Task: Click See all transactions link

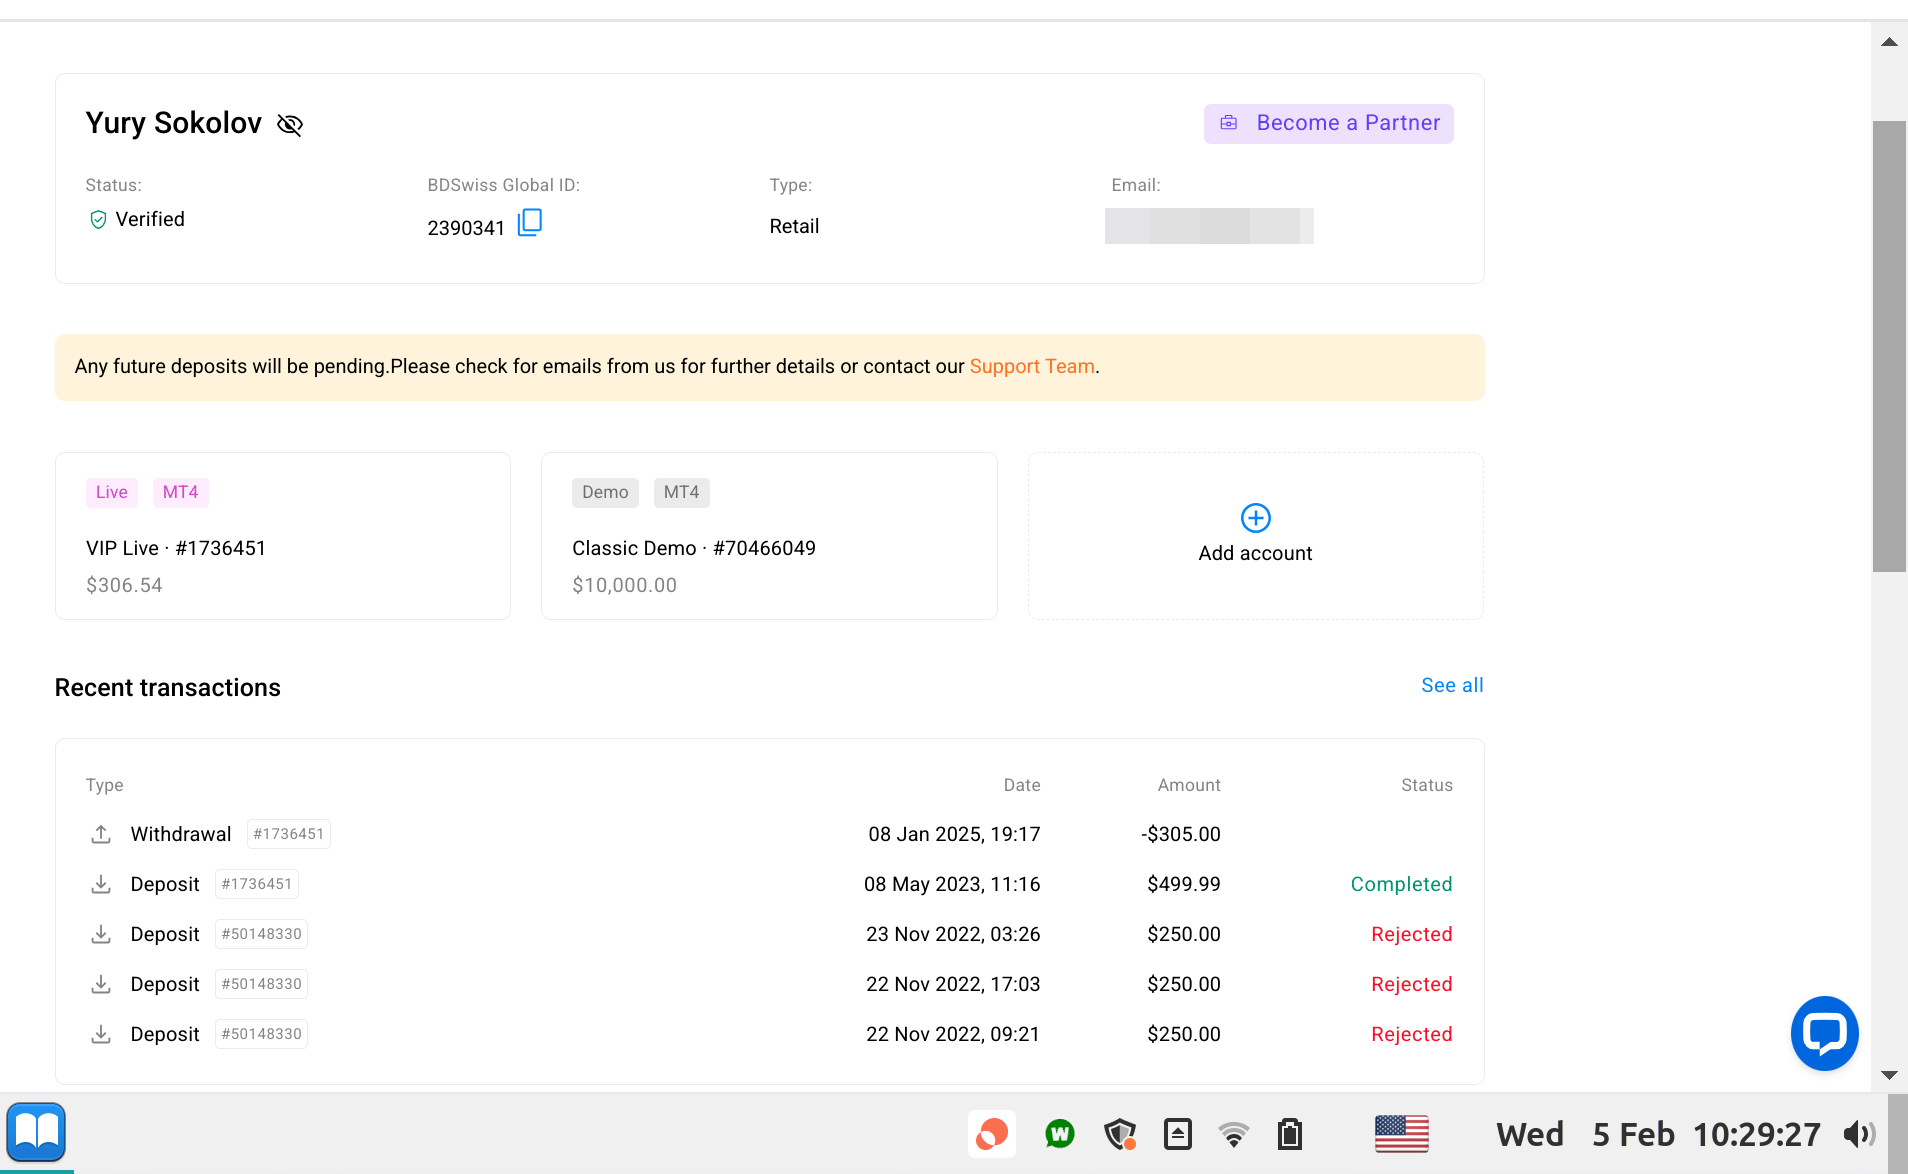Action: click(1452, 685)
